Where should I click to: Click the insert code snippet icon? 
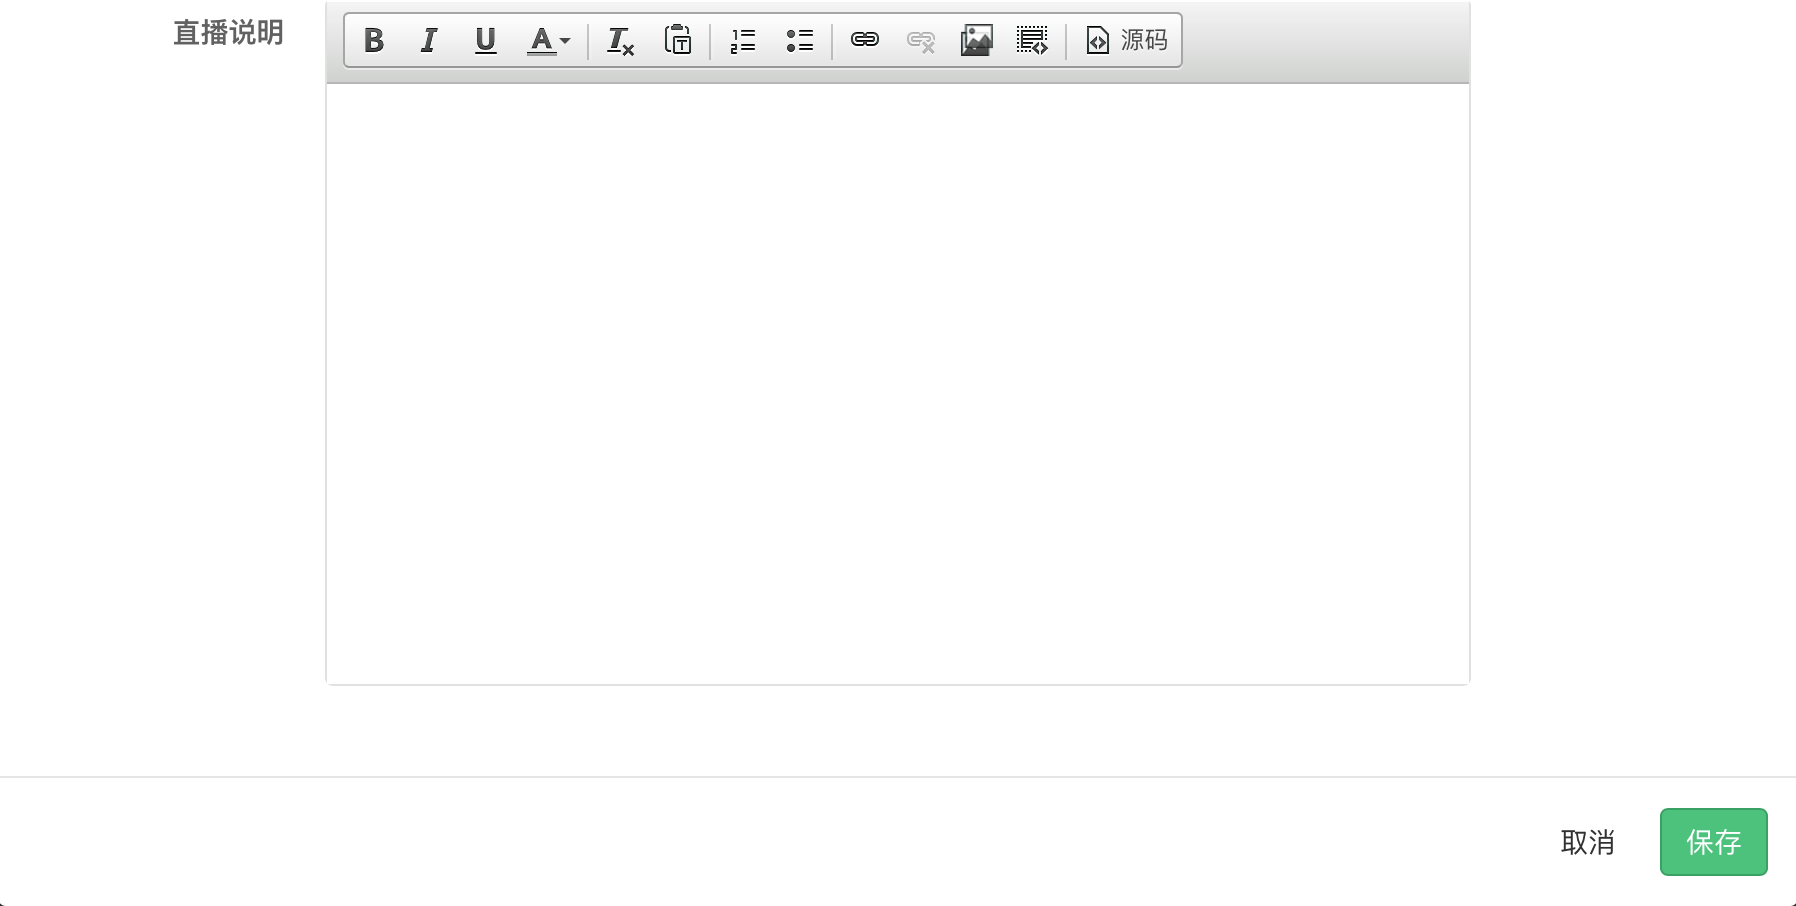pyautogui.click(x=1032, y=40)
